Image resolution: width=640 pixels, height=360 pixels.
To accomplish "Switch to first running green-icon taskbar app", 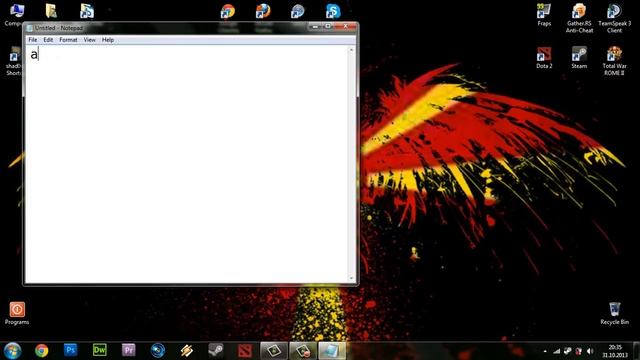I will coord(274,351).
